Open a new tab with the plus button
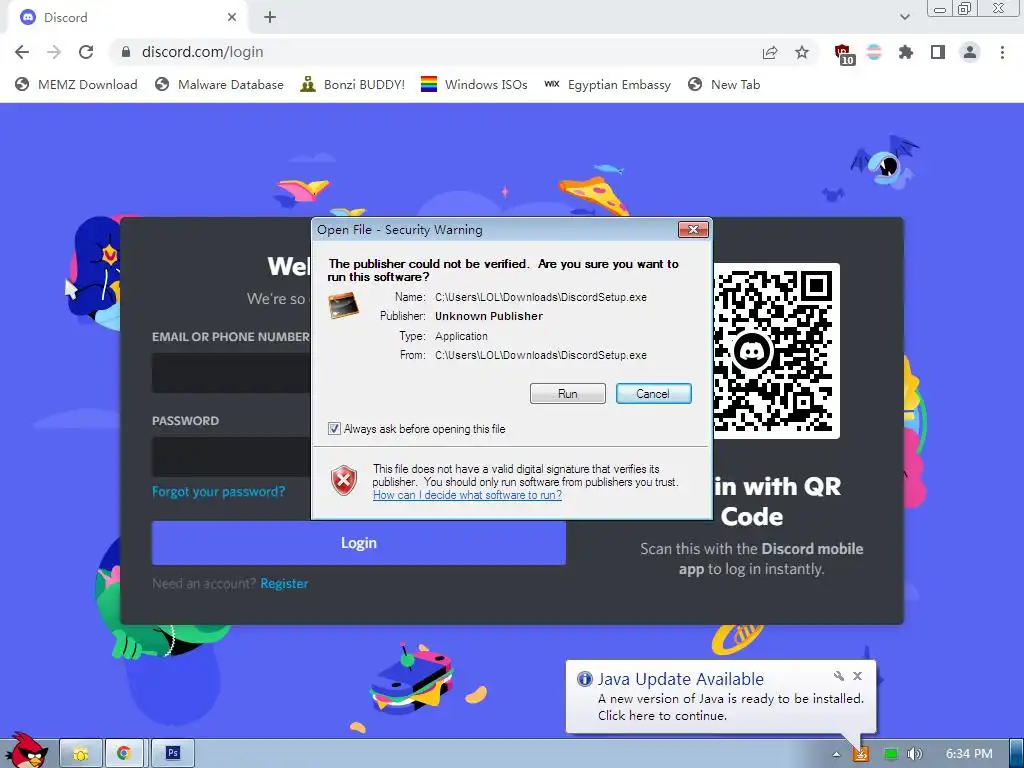 270,18
